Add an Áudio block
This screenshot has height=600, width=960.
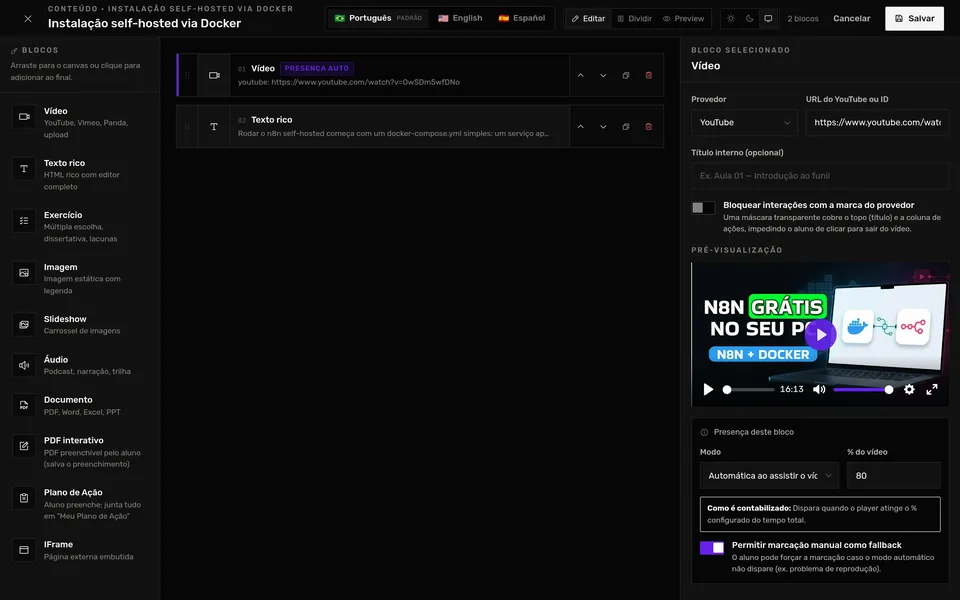pos(80,365)
